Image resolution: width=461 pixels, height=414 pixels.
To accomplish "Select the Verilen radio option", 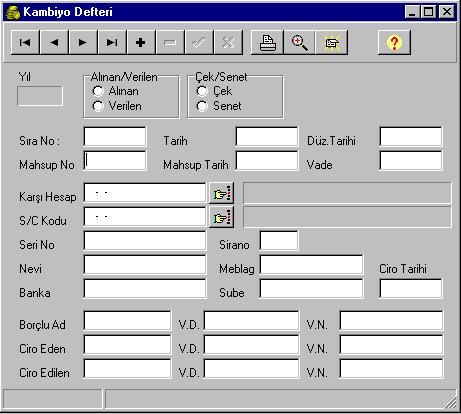I will point(98,106).
